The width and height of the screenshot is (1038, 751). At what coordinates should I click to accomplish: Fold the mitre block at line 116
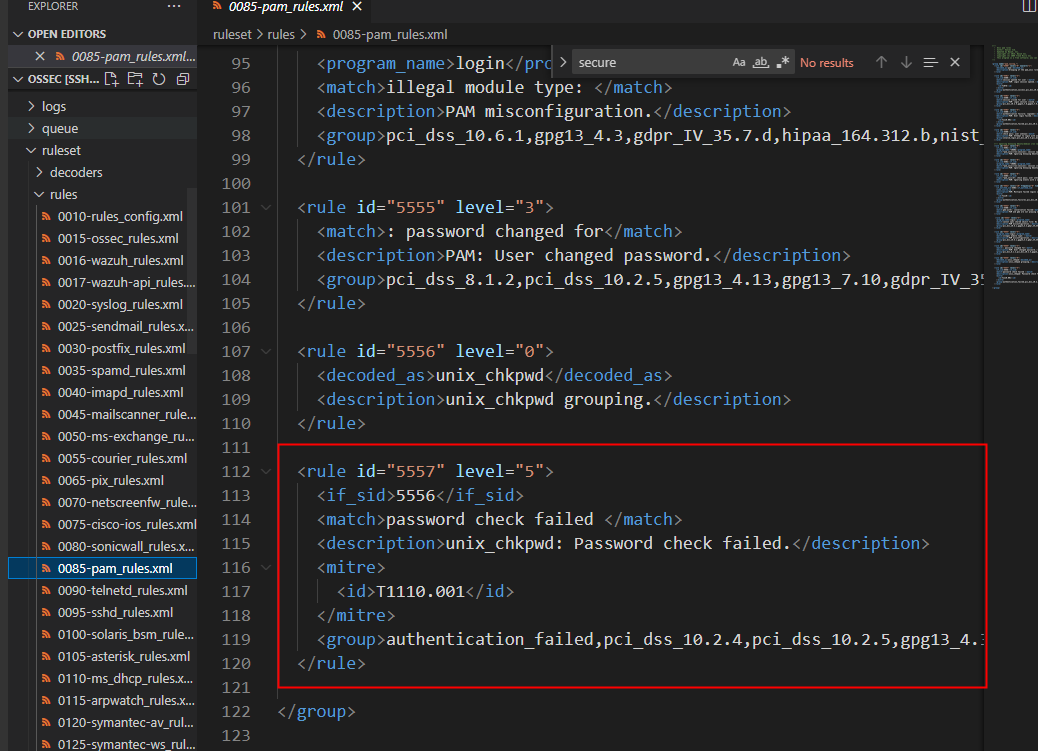(266, 568)
